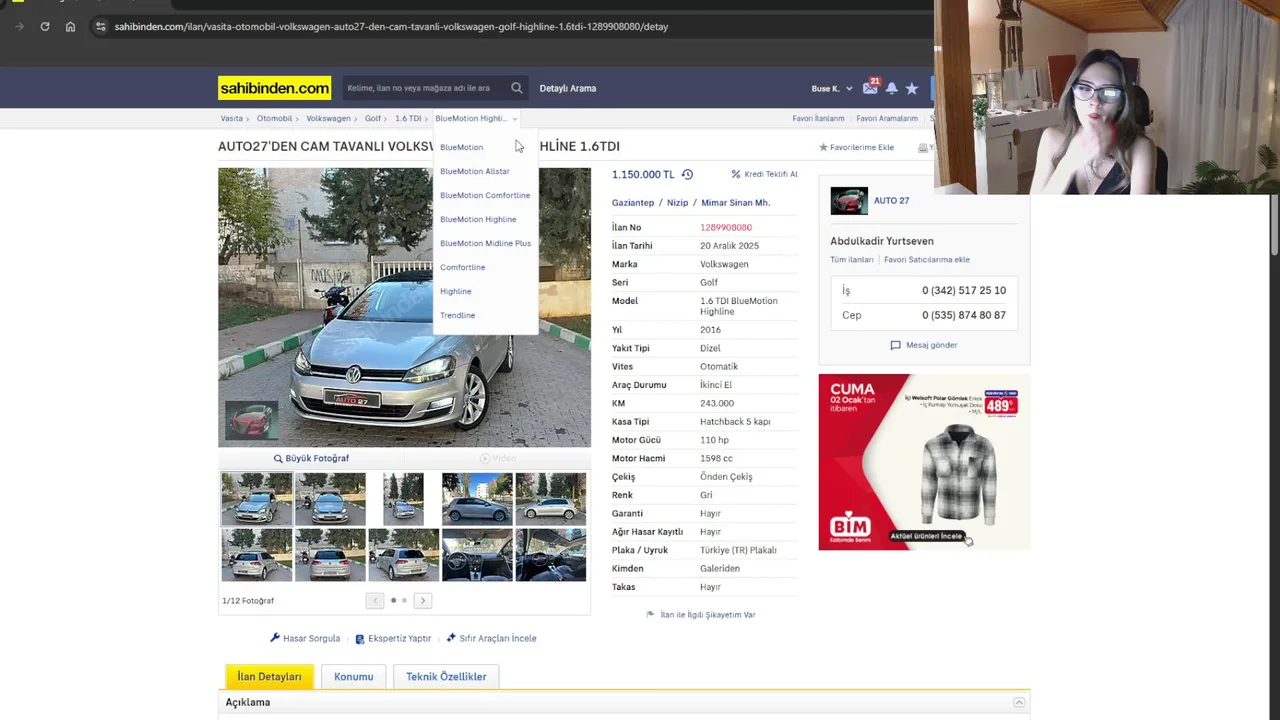
Task: Click the Nizip location link
Action: point(678,203)
